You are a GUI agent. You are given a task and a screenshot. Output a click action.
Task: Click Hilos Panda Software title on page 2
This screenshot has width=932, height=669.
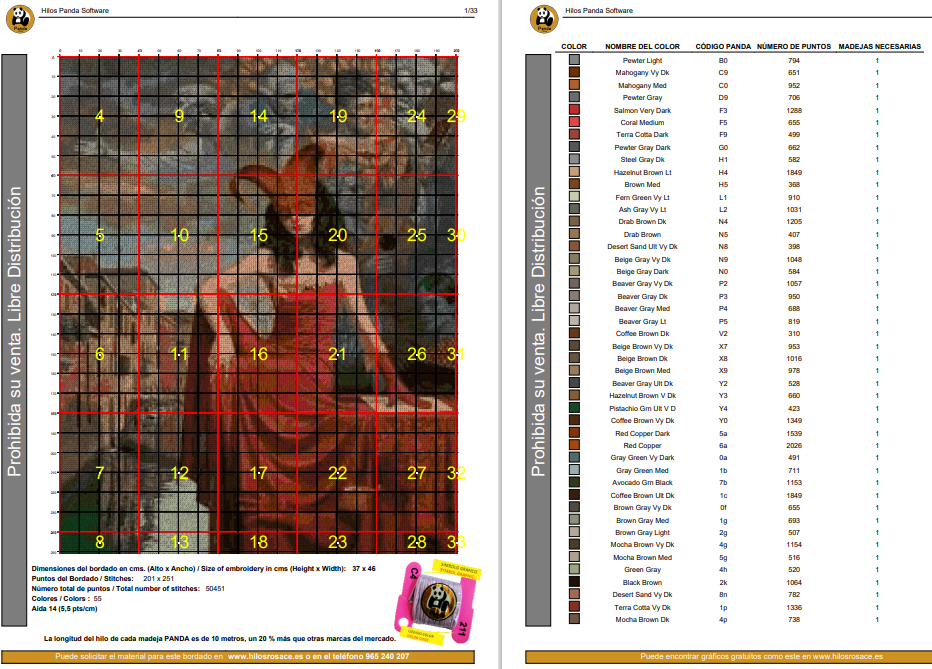599,11
